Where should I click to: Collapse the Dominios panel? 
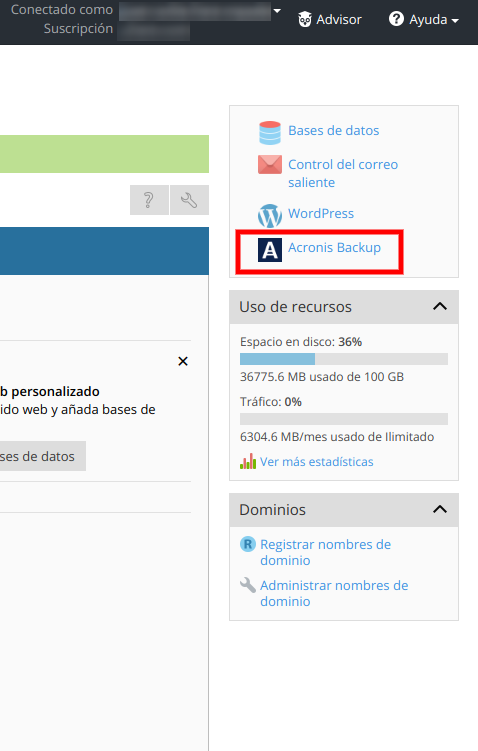440,510
